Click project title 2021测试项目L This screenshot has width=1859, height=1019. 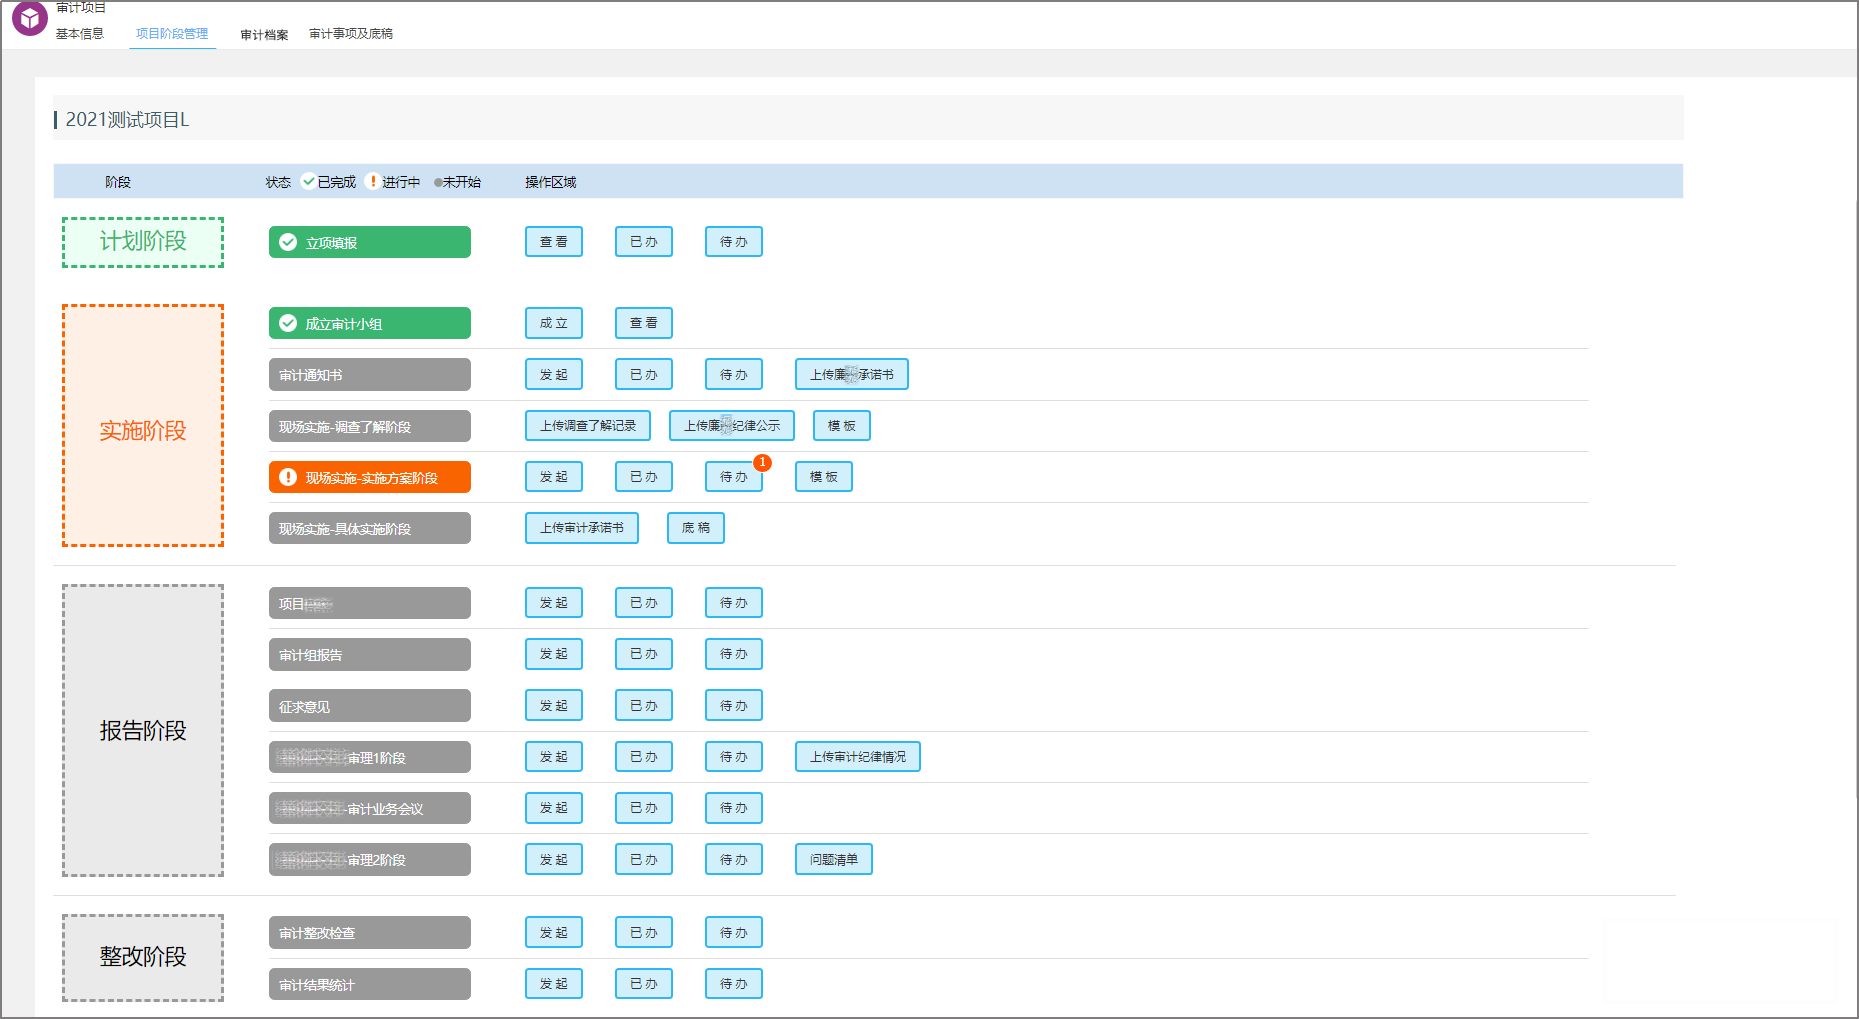click(x=127, y=119)
